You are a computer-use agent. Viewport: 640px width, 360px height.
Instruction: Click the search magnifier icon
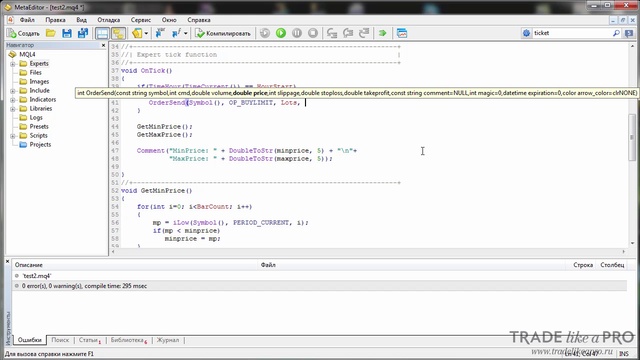(x=616, y=33)
